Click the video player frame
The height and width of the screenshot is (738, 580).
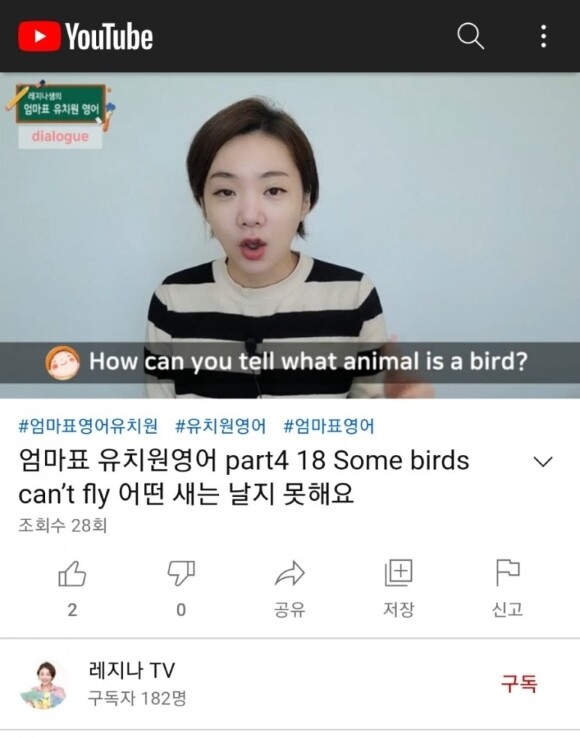290,235
